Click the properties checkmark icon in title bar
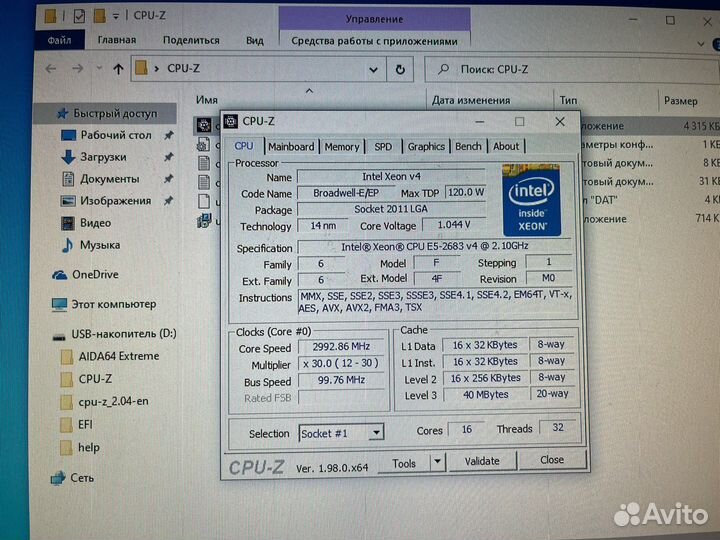This screenshot has height=540, width=720. point(79,17)
